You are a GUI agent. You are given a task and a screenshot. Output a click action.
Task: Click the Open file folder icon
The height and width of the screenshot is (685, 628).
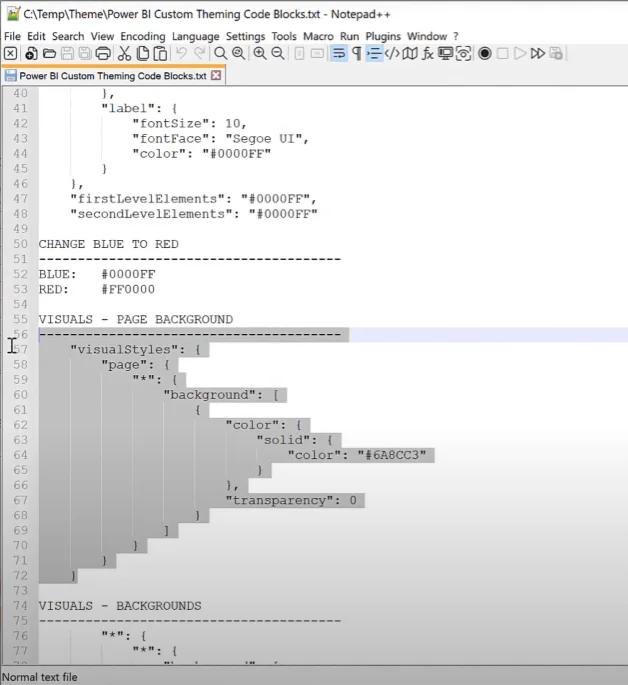pos(49,54)
